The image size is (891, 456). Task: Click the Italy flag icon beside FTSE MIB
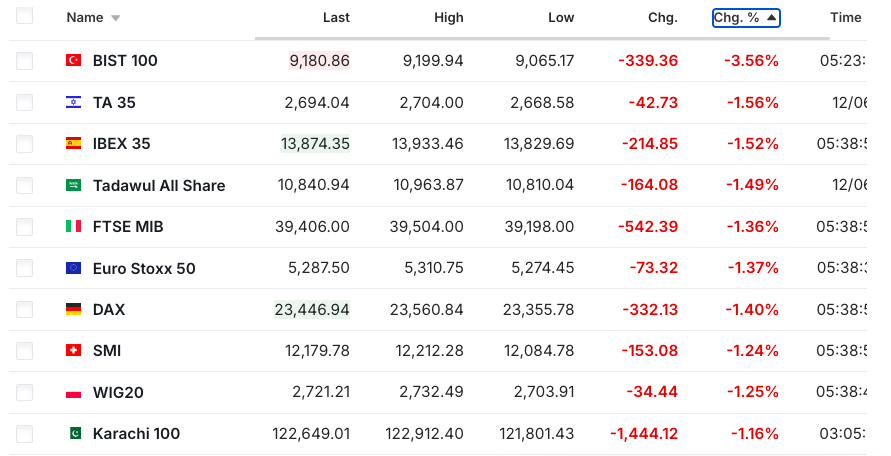73,227
